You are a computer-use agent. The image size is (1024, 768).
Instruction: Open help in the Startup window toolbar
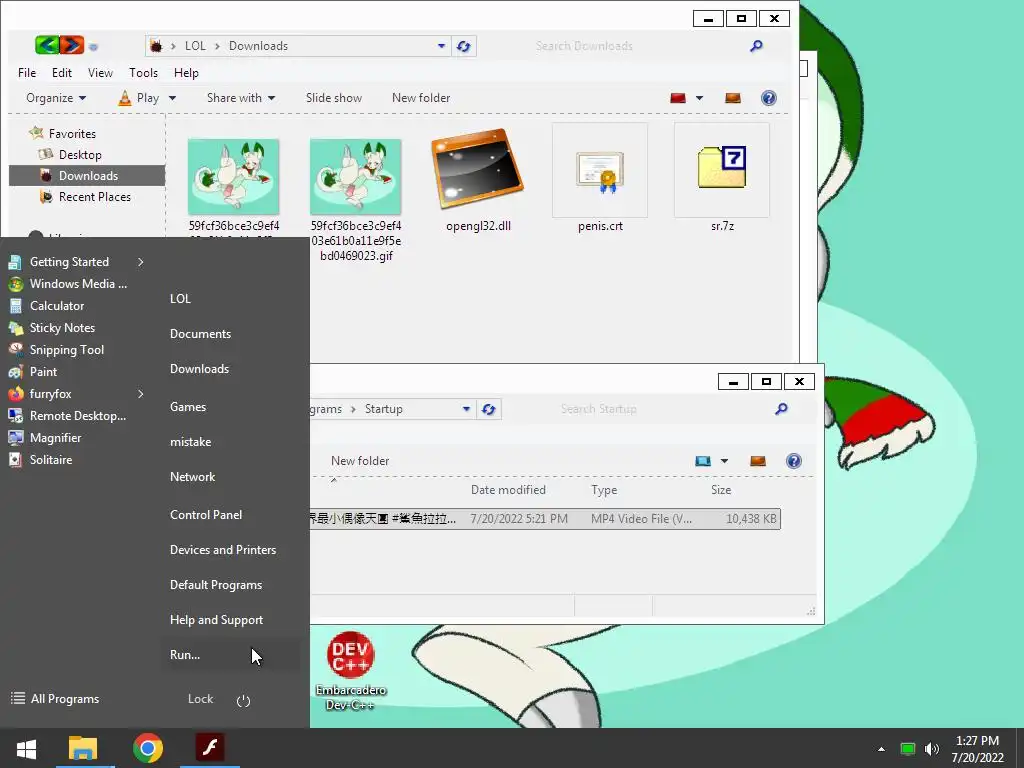pyautogui.click(x=793, y=461)
